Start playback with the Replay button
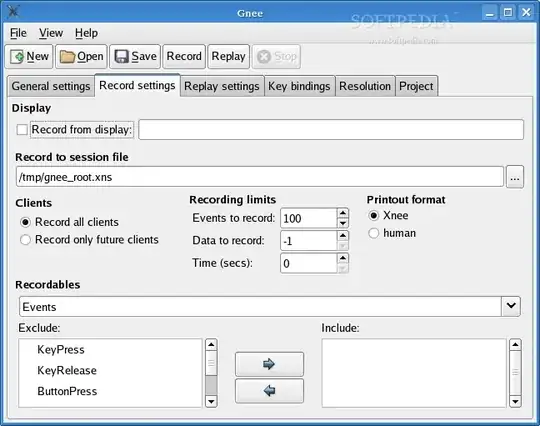540x426 pixels. coord(229,56)
